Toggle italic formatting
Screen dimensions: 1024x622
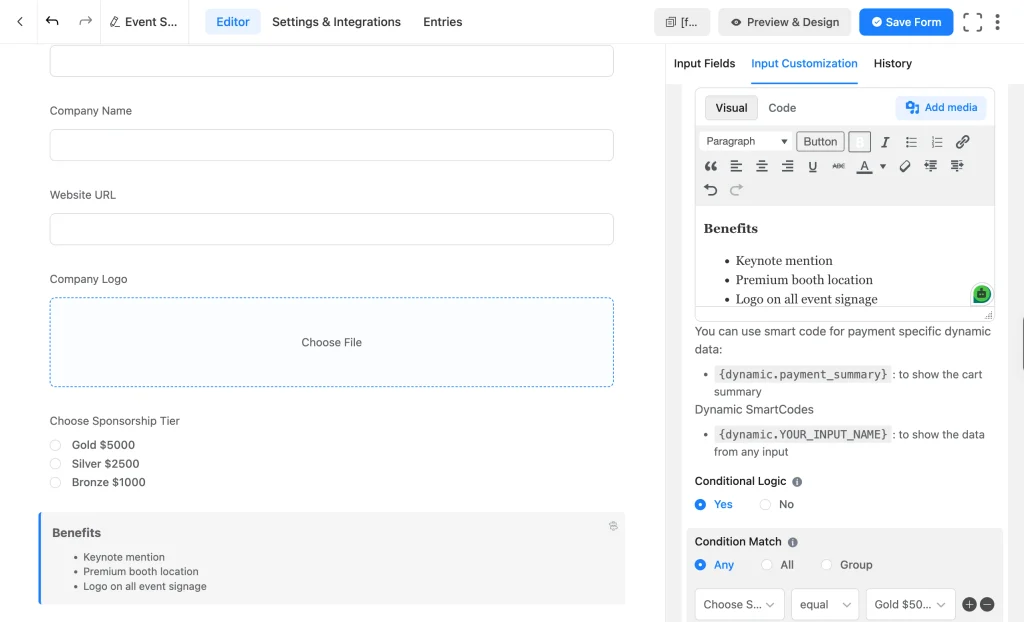885,142
